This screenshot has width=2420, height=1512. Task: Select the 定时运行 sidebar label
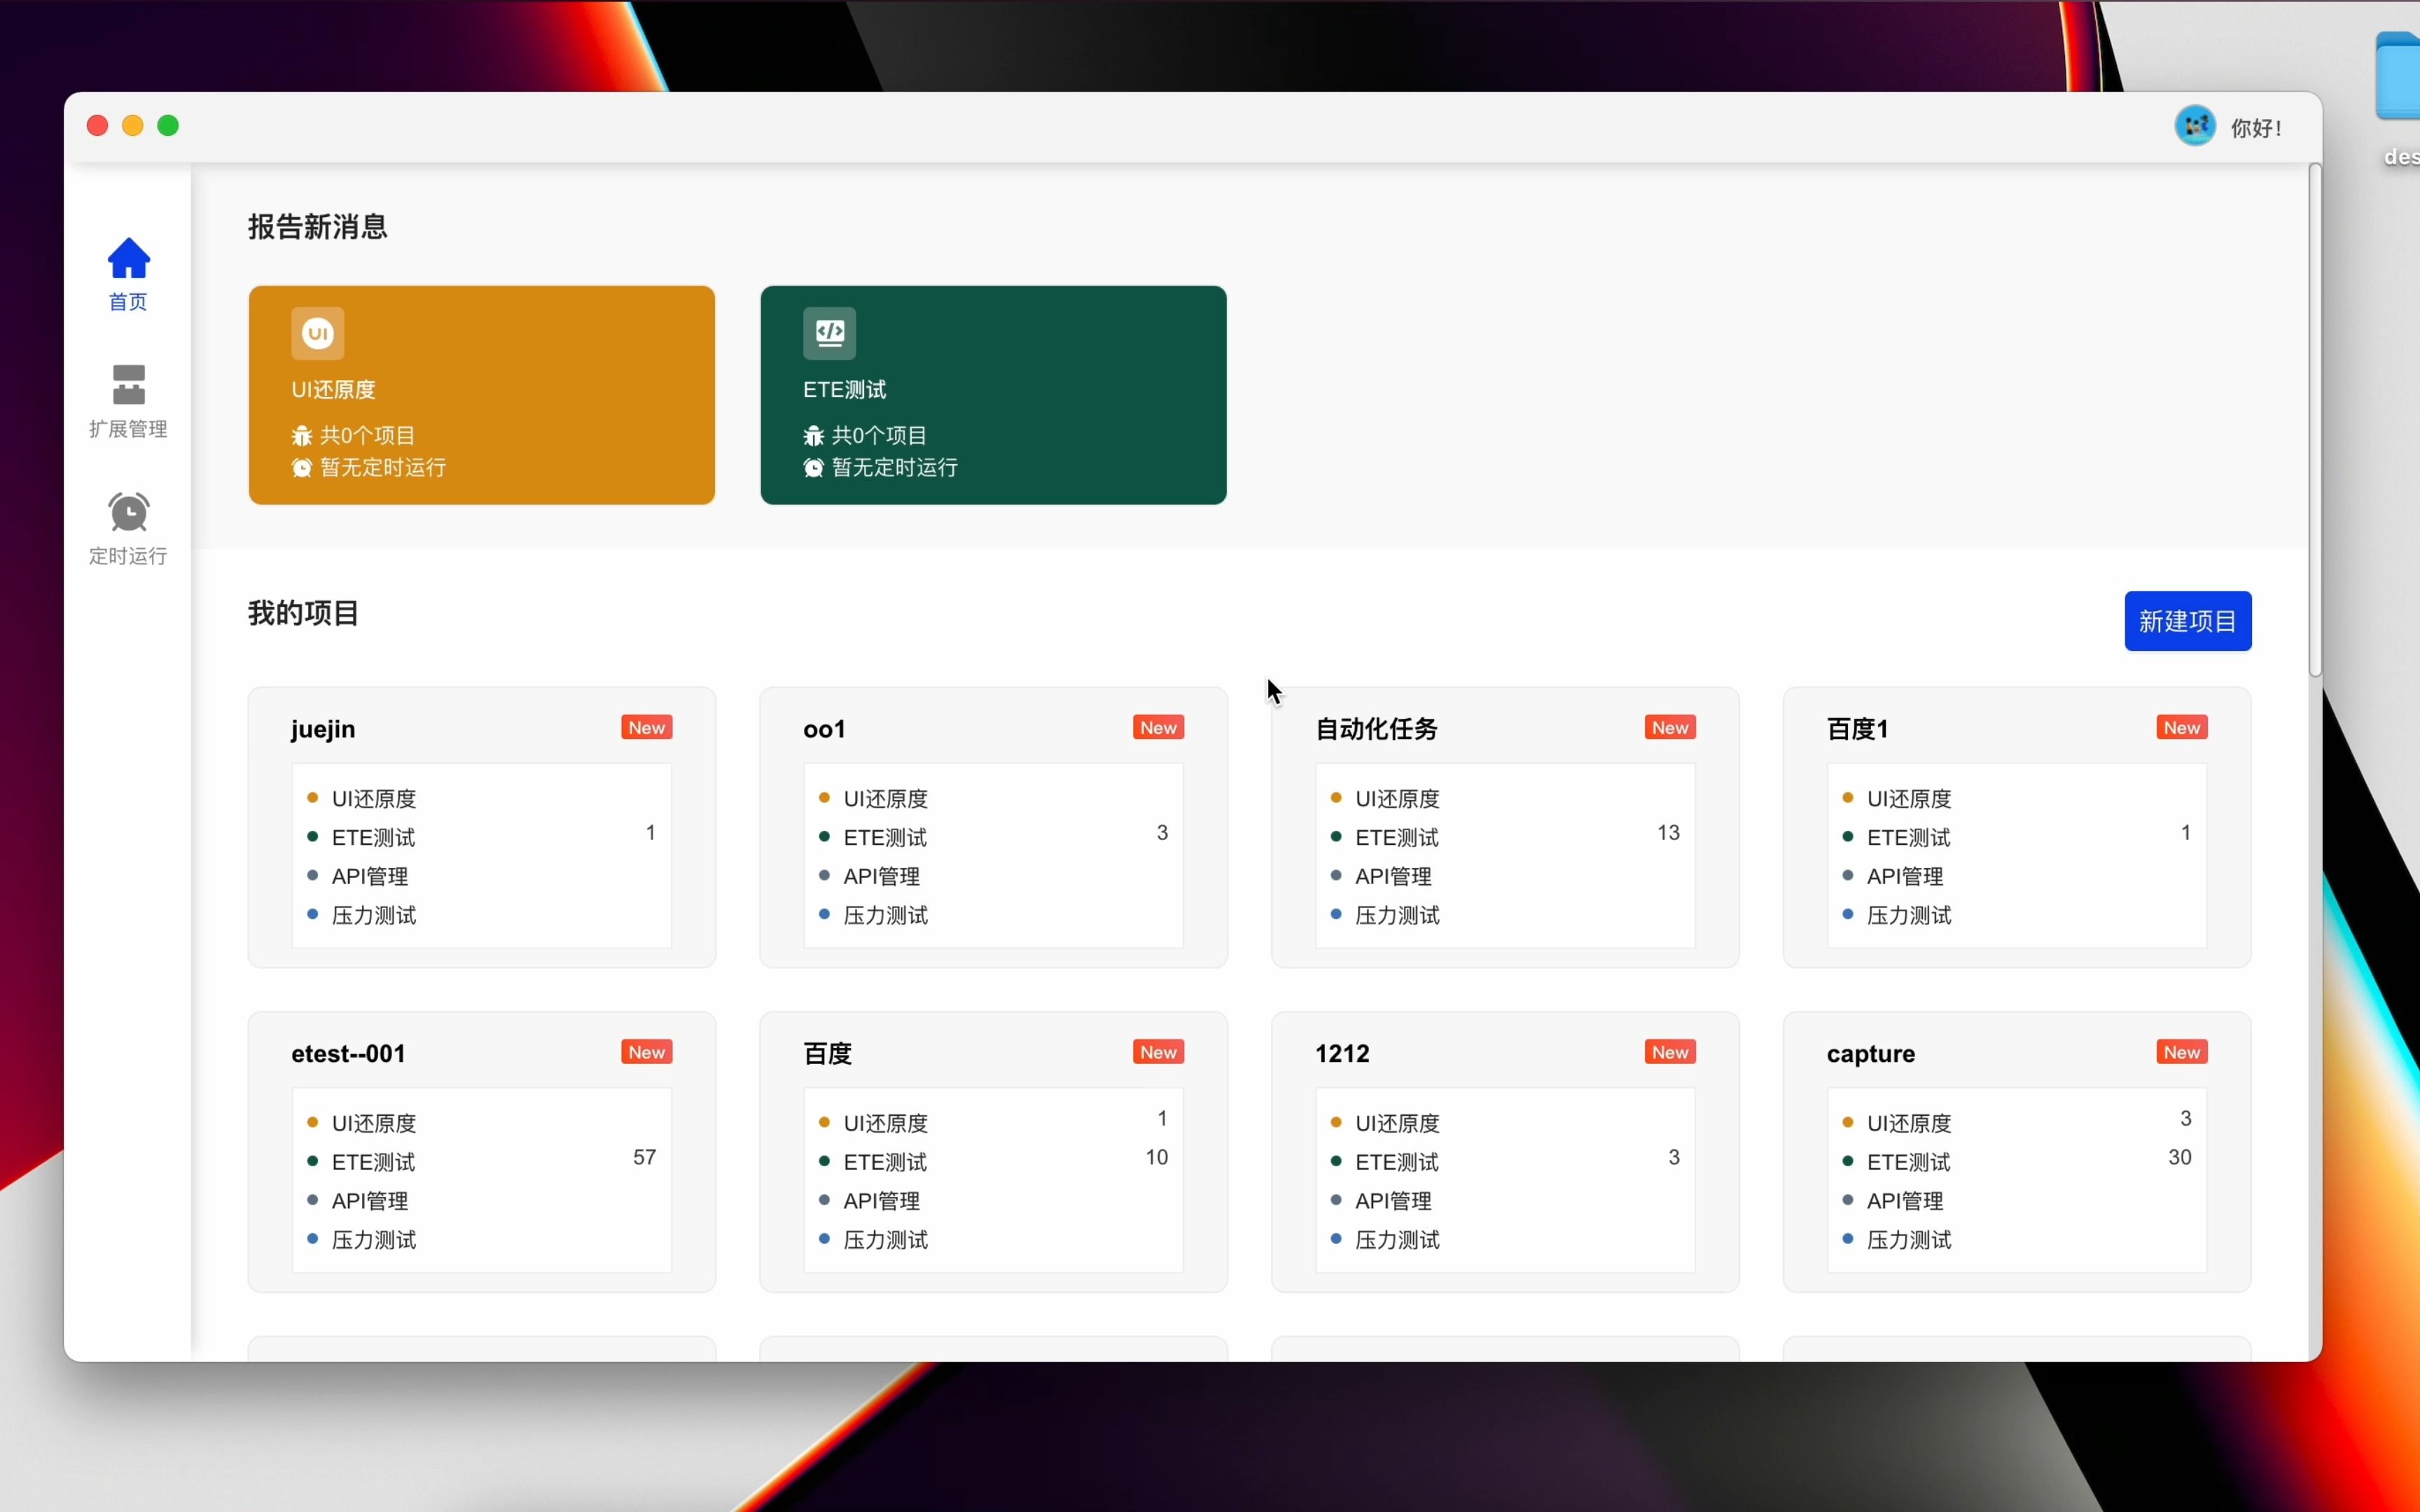pos(128,556)
